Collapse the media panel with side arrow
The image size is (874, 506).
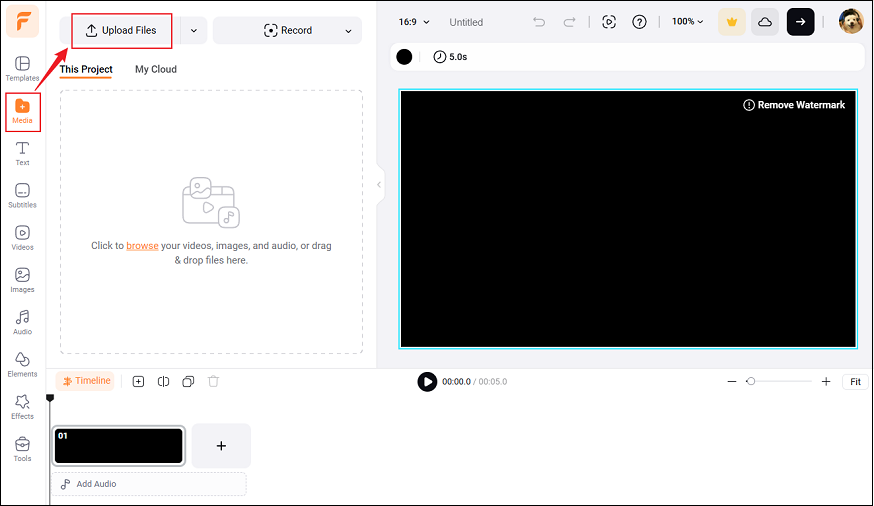(x=379, y=184)
